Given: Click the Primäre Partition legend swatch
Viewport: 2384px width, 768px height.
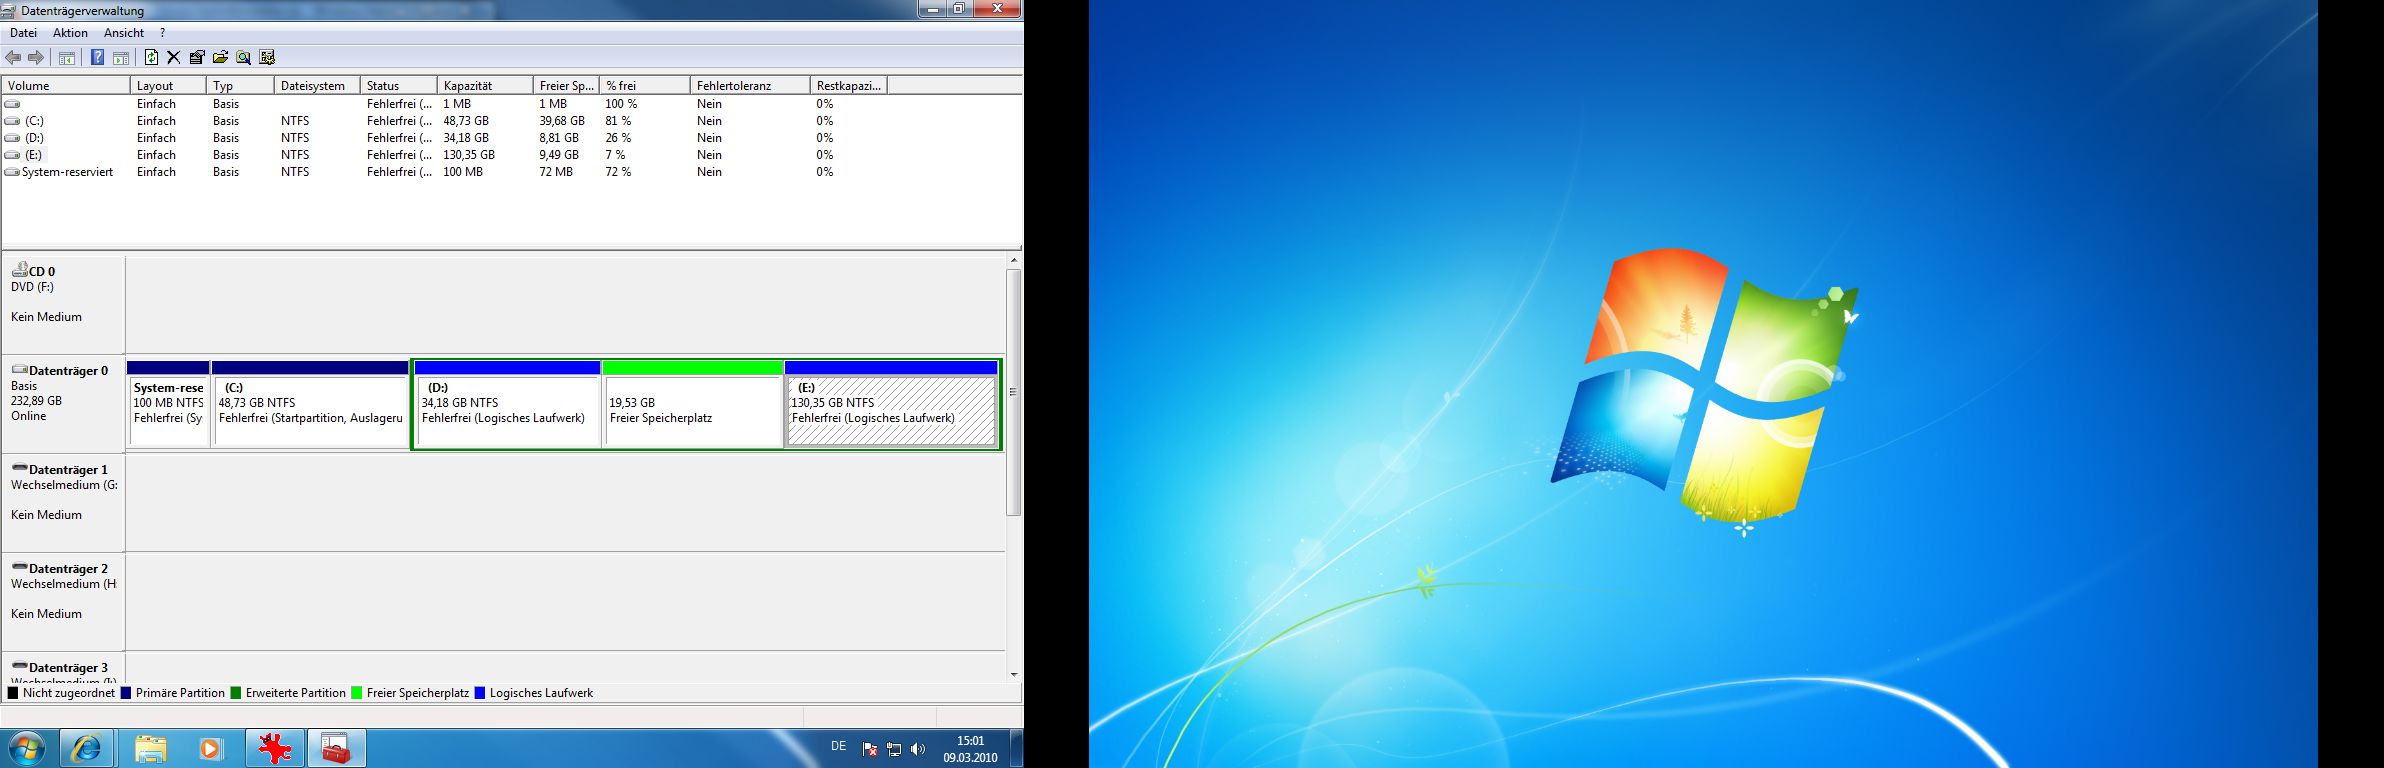Looking at the screenshot, I should 126,693.
